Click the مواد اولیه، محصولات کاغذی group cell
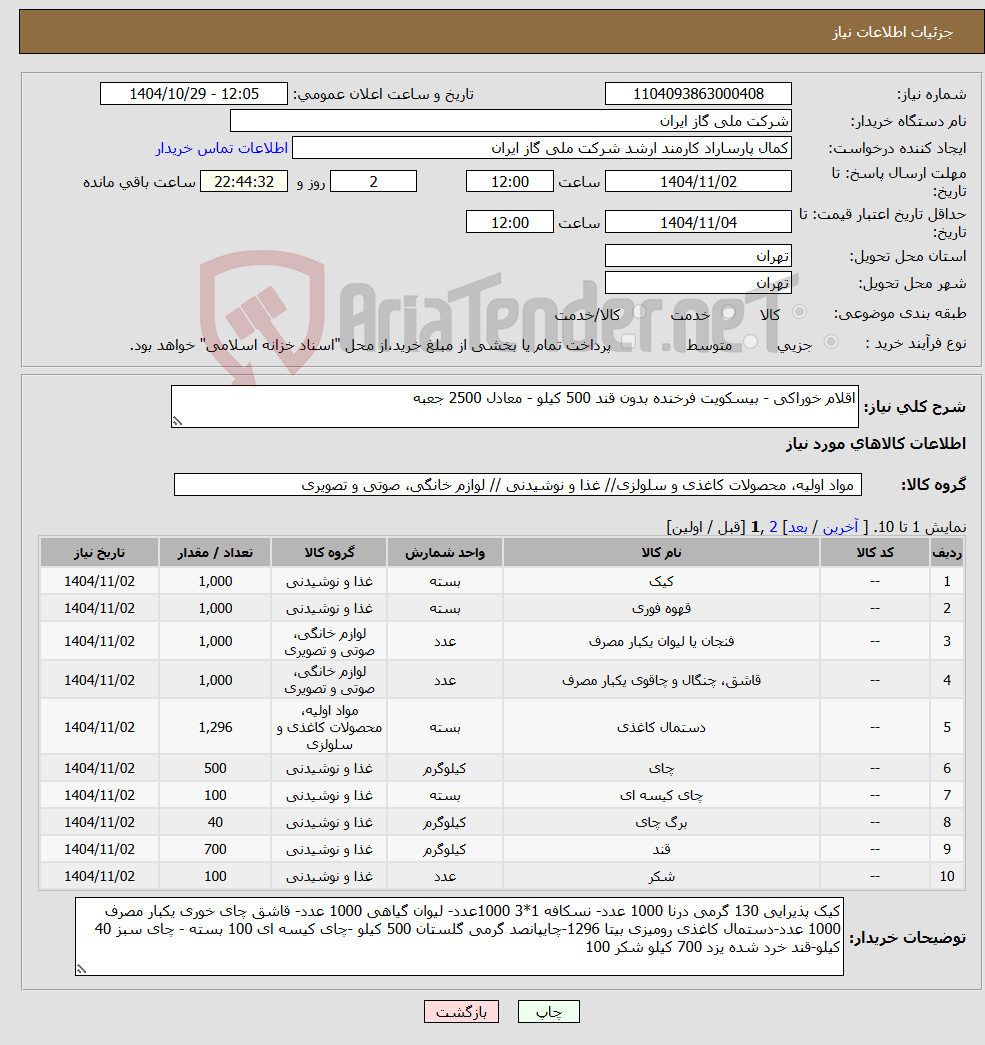This screenshot has height=1045, width=985. click(329, 727)
